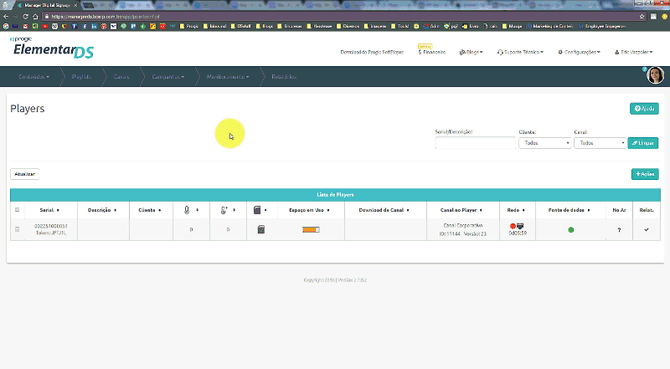The image size is (670, 369).
Task: Click the bookmark star icon
Action: point(642,16)
